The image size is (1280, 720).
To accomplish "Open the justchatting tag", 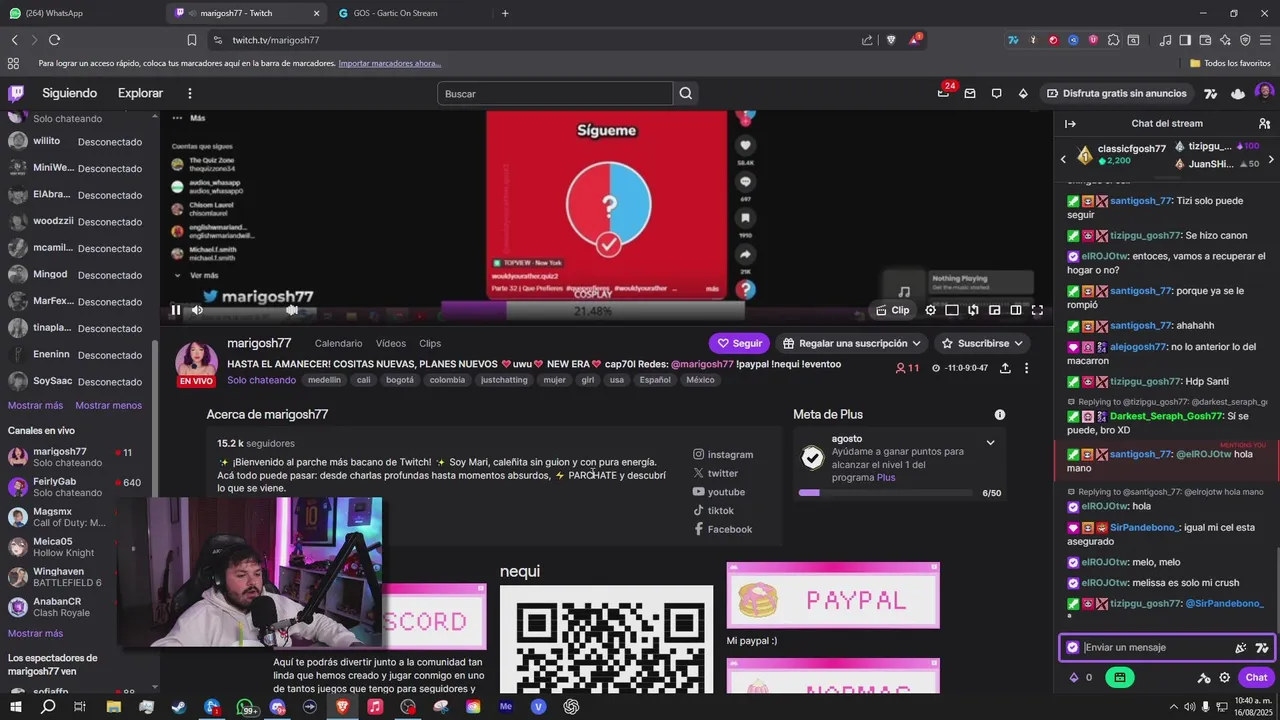I will [504, 380].
